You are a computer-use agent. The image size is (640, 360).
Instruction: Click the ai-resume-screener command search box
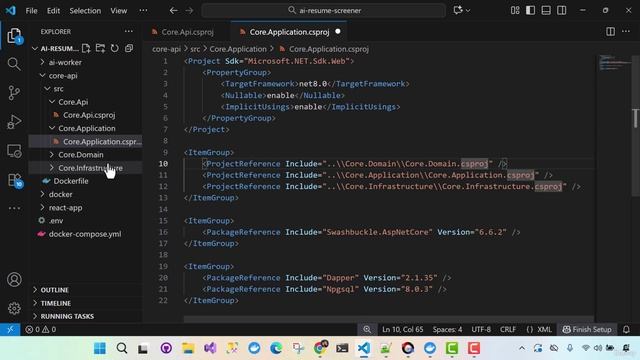[324, 11]
